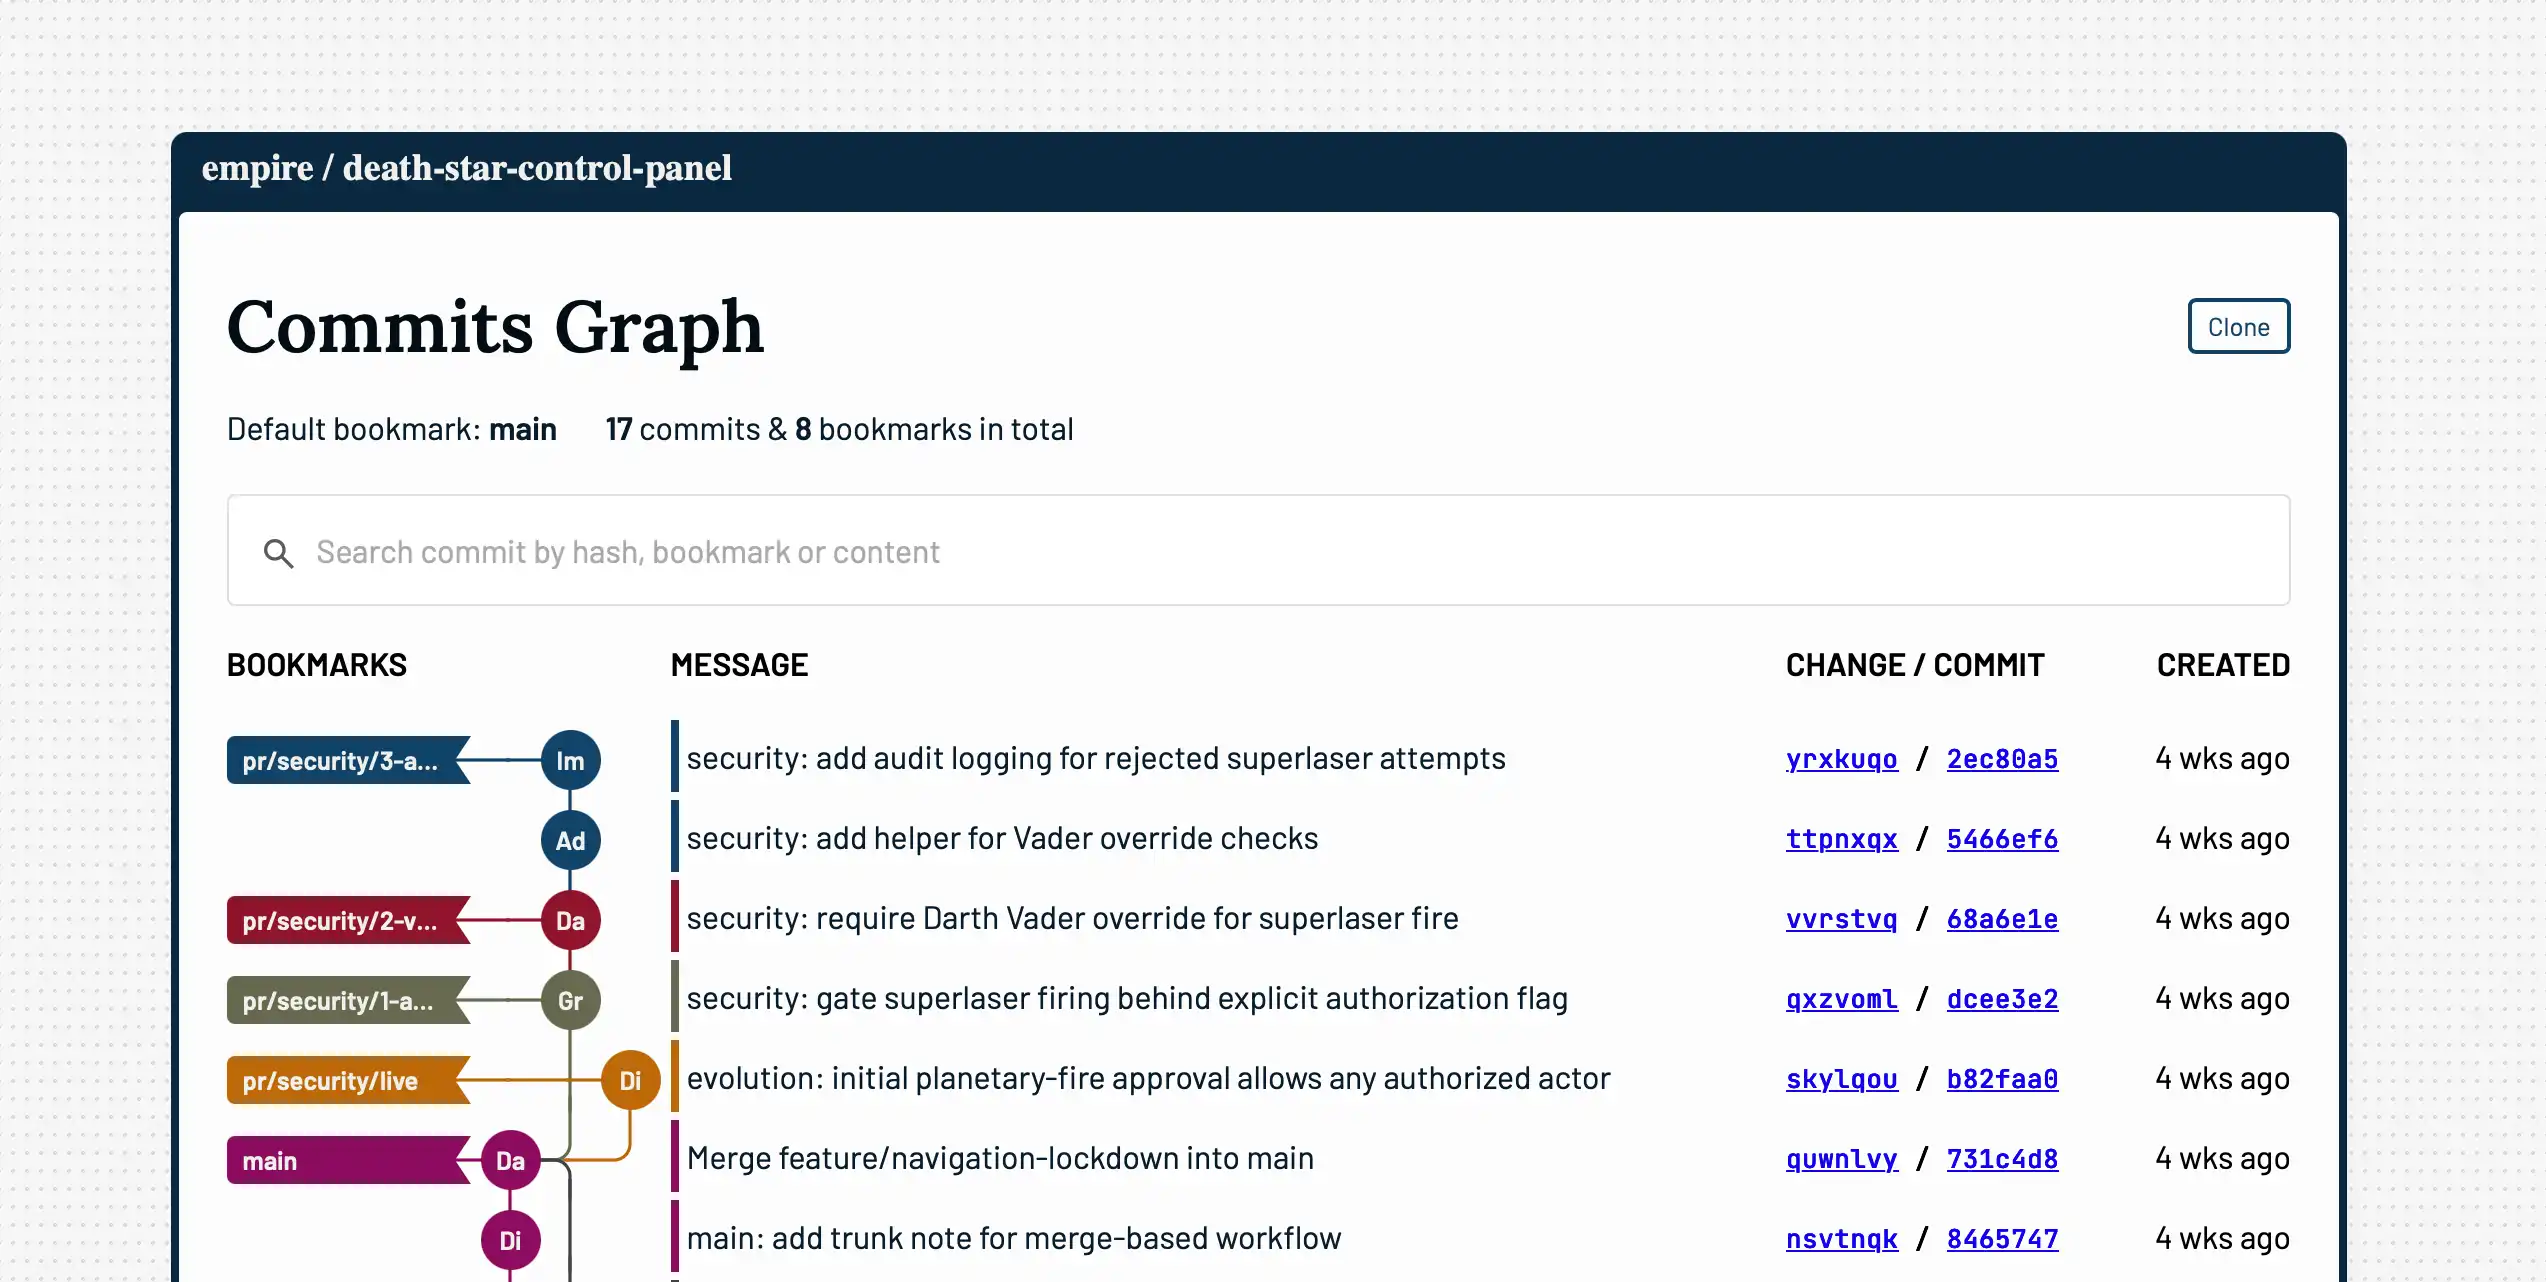This screenshot has width=2546, height=1282.
Task: Open commit hash 731c4d8 link
Action: [2002, 1159]
